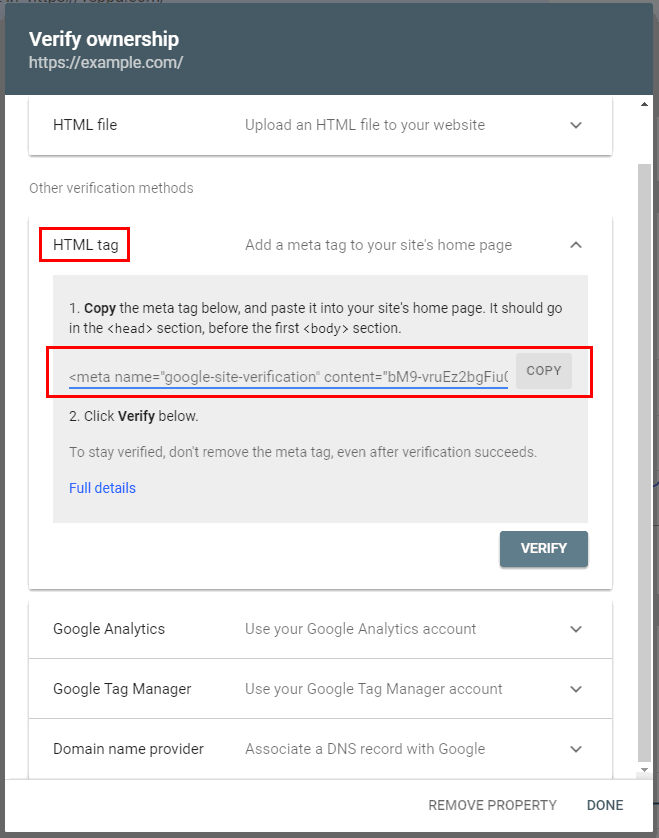Click 'Use your Google Analytics account' text
This screenshot has width=659, height=838.
(360, 629)
